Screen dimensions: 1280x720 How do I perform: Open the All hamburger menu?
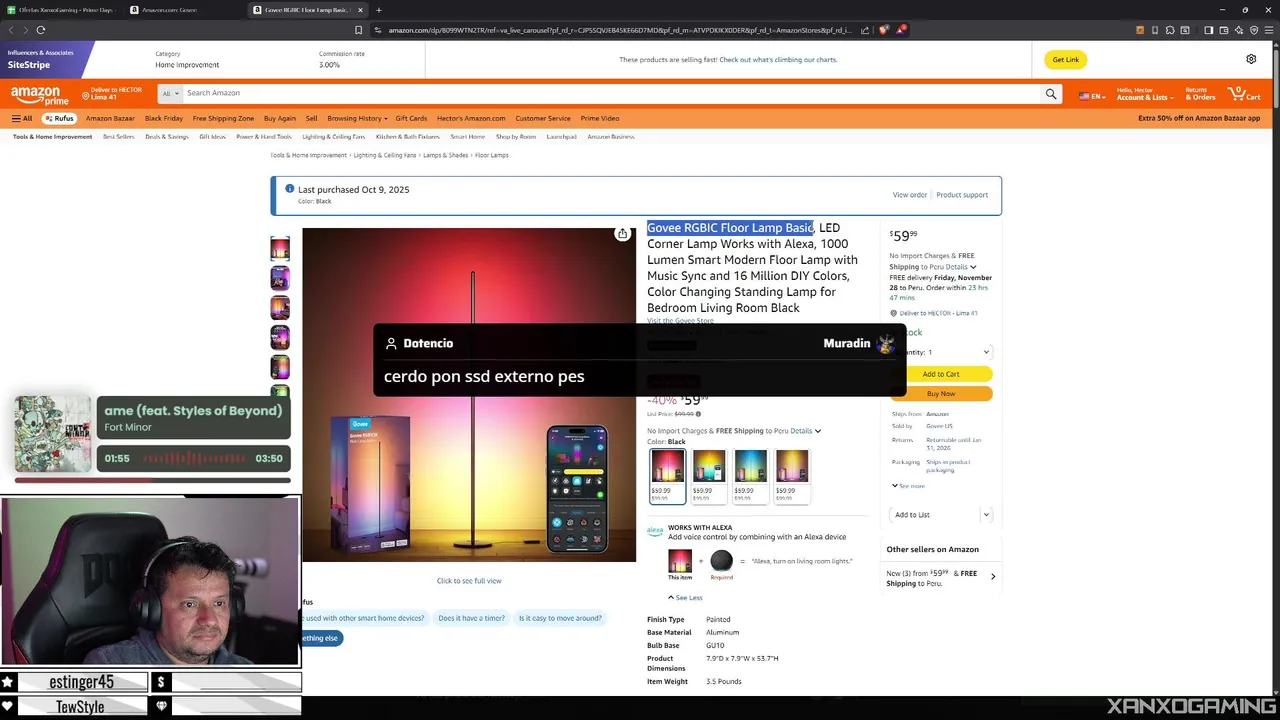[22, 118]
